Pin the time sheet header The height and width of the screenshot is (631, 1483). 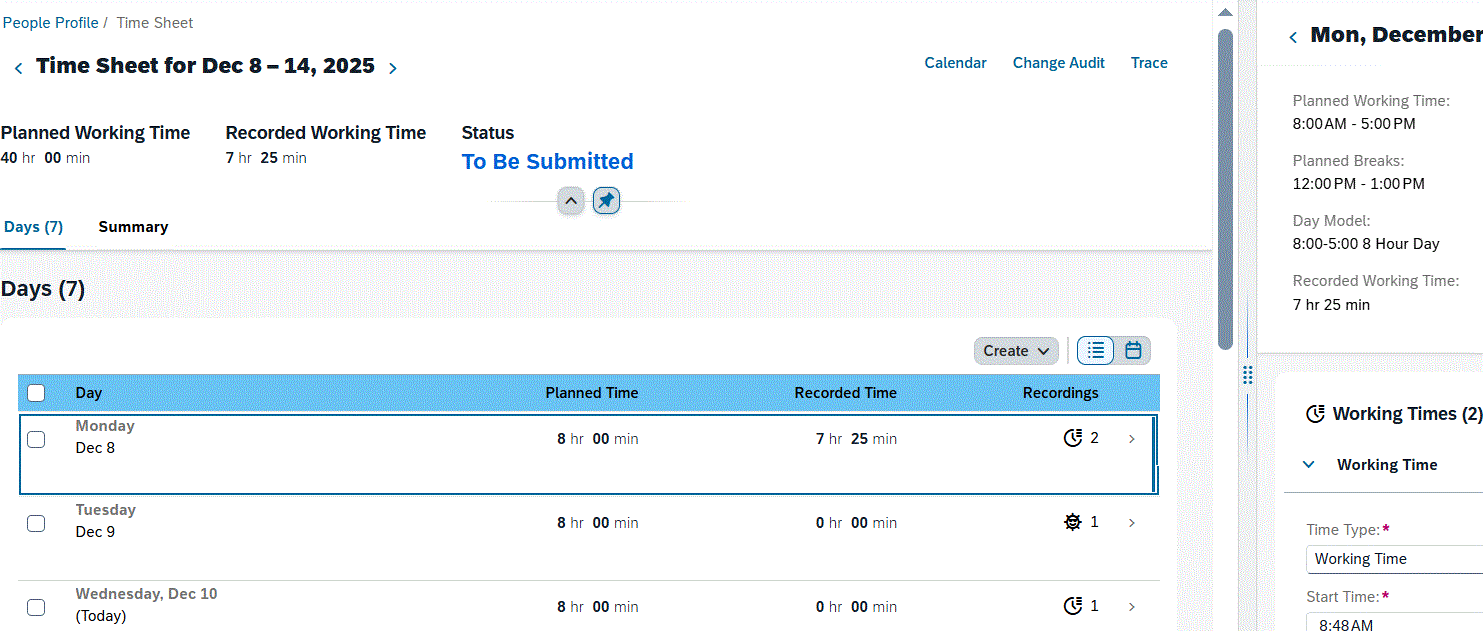click(x=606, y=201)
